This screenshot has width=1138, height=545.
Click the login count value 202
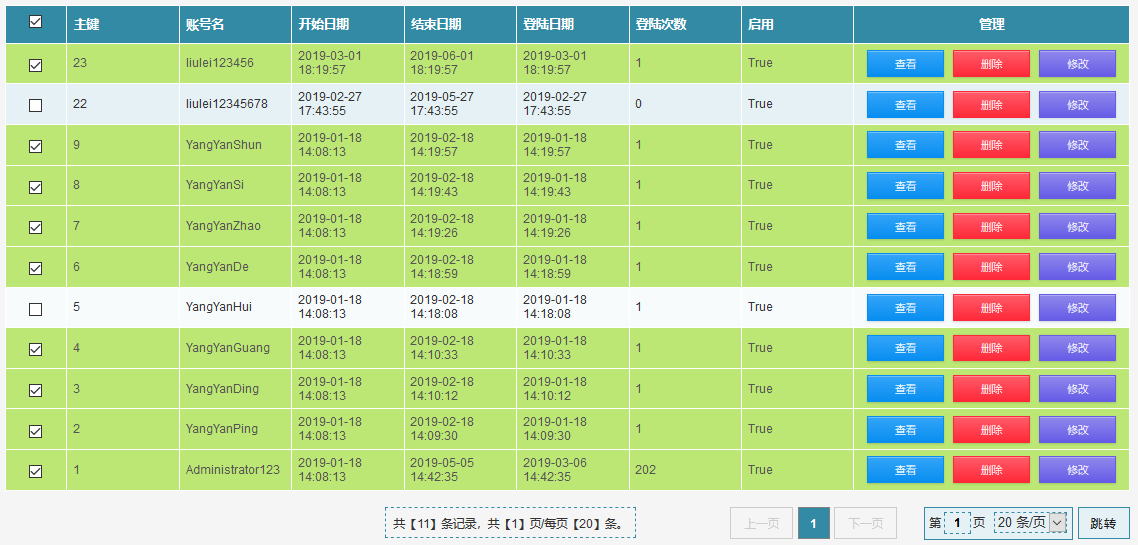[x=645, y=470]
